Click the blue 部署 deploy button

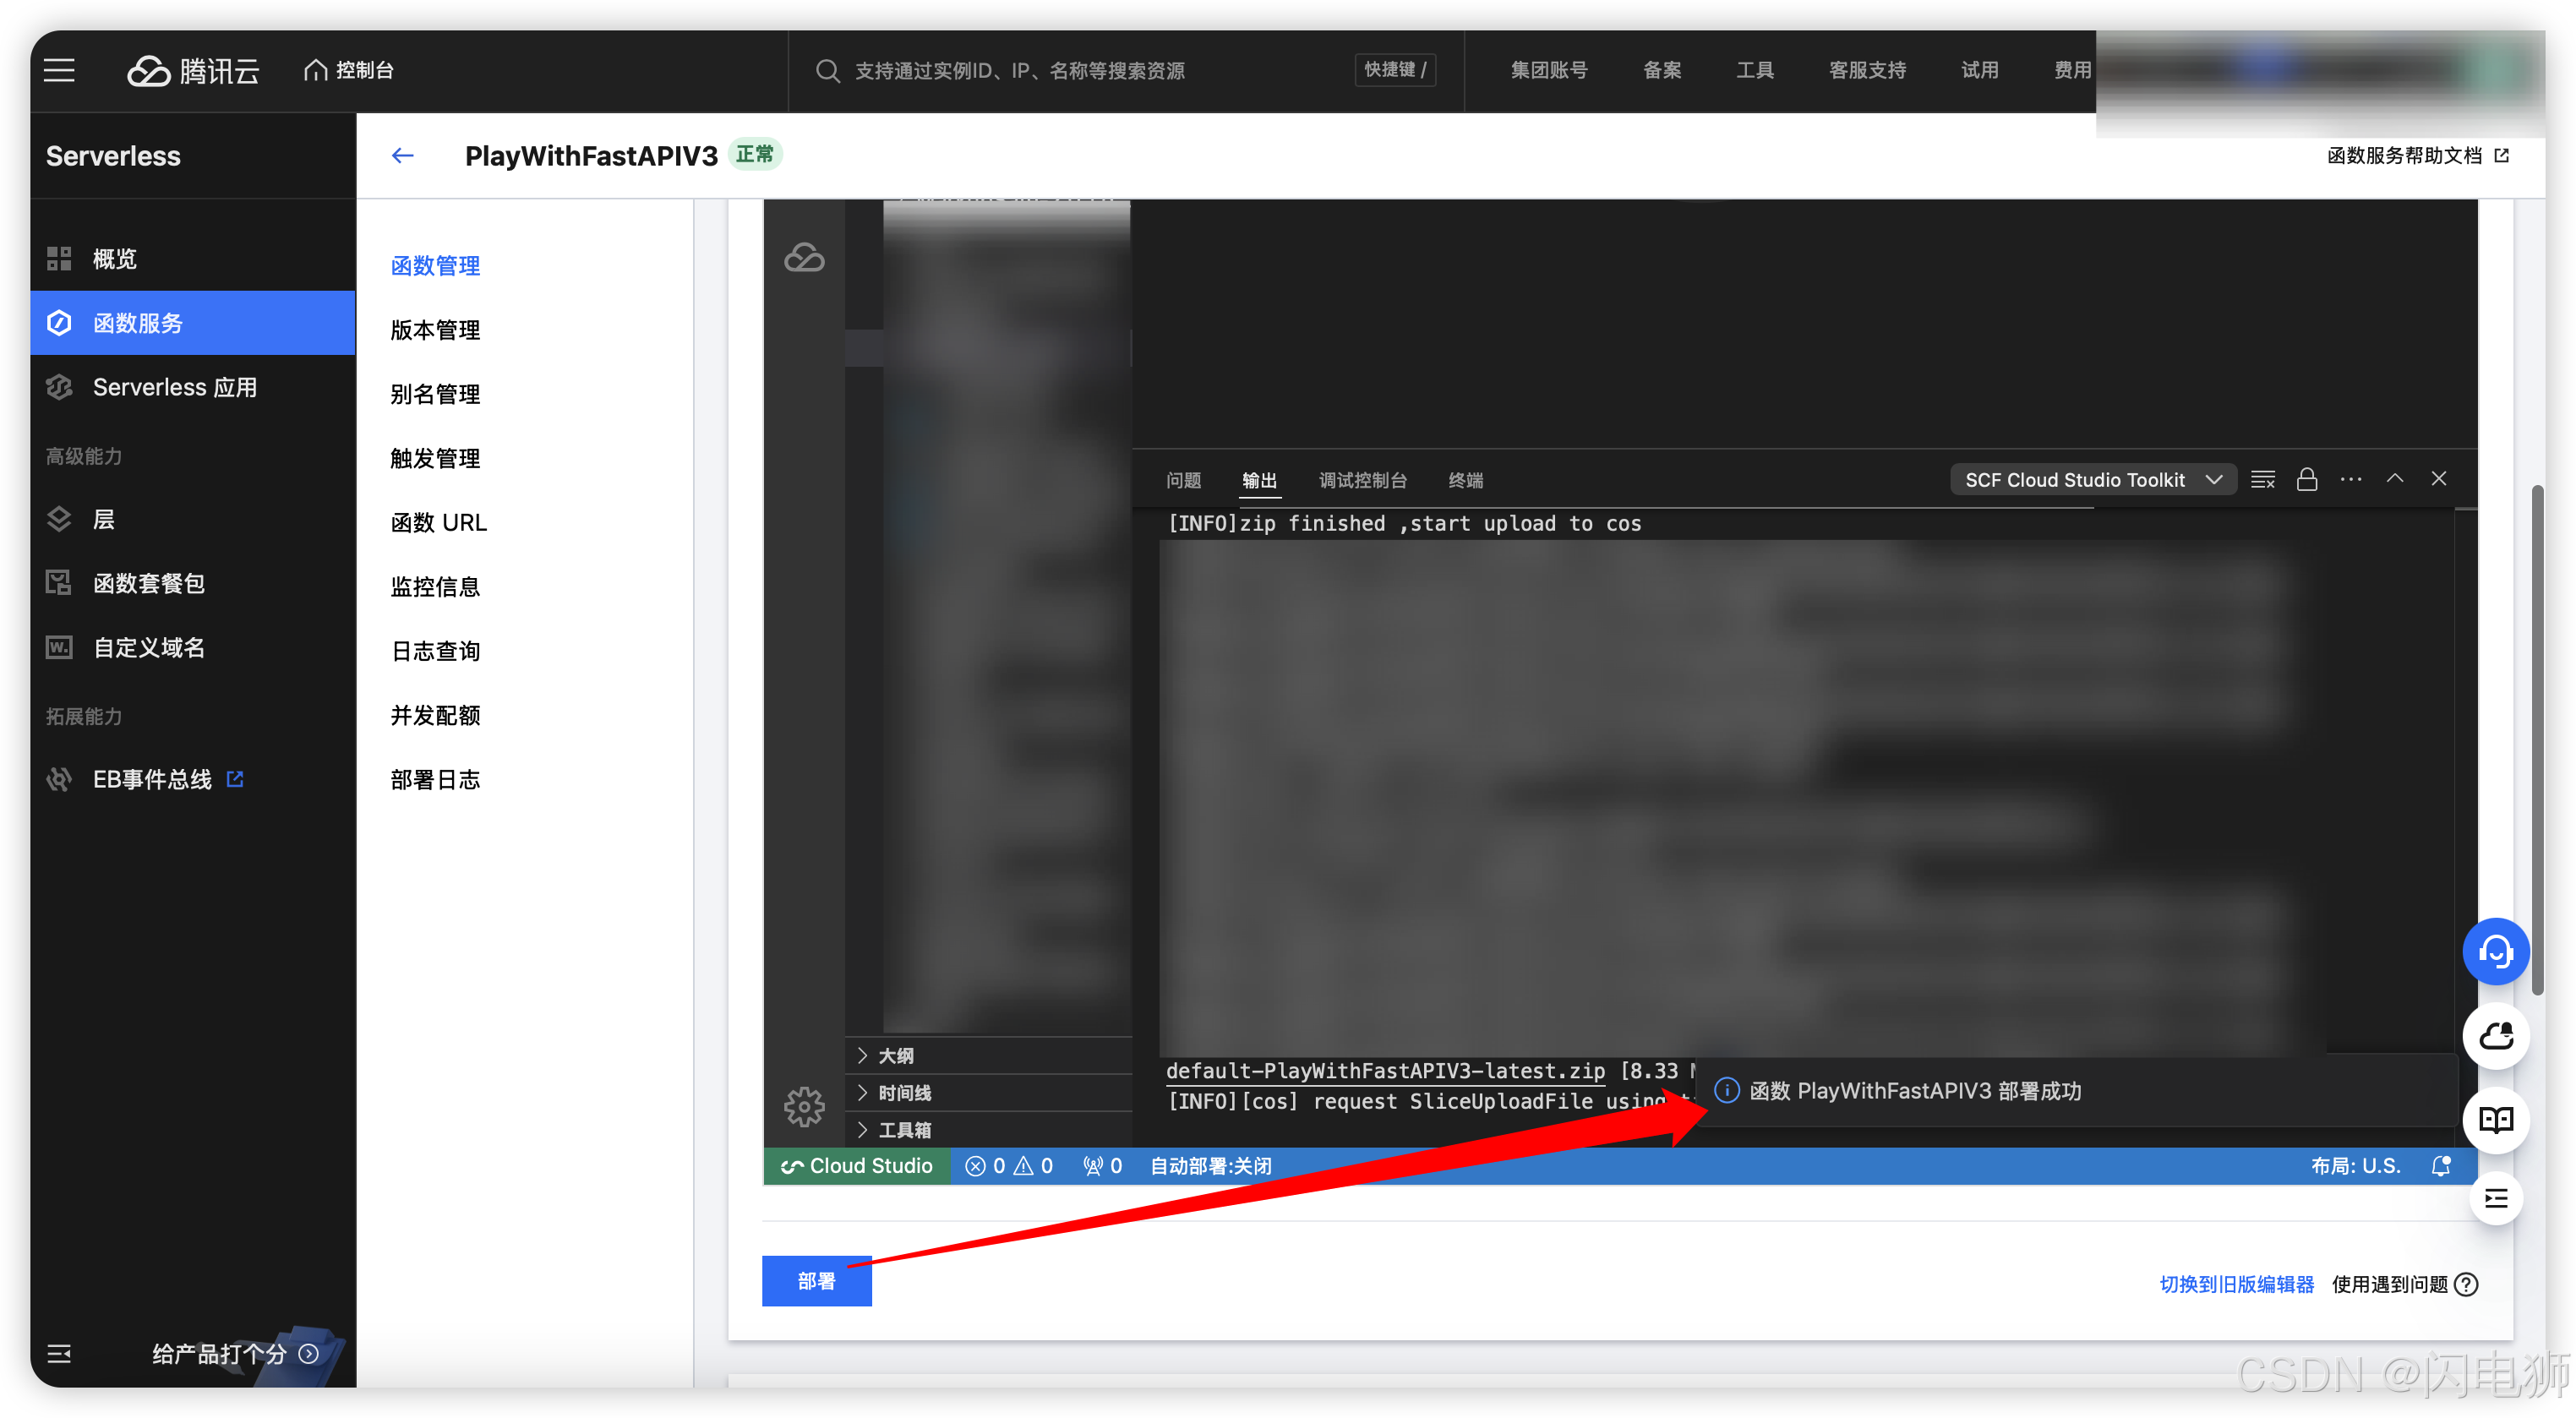pyautogui.click(x=816, y=1281)
